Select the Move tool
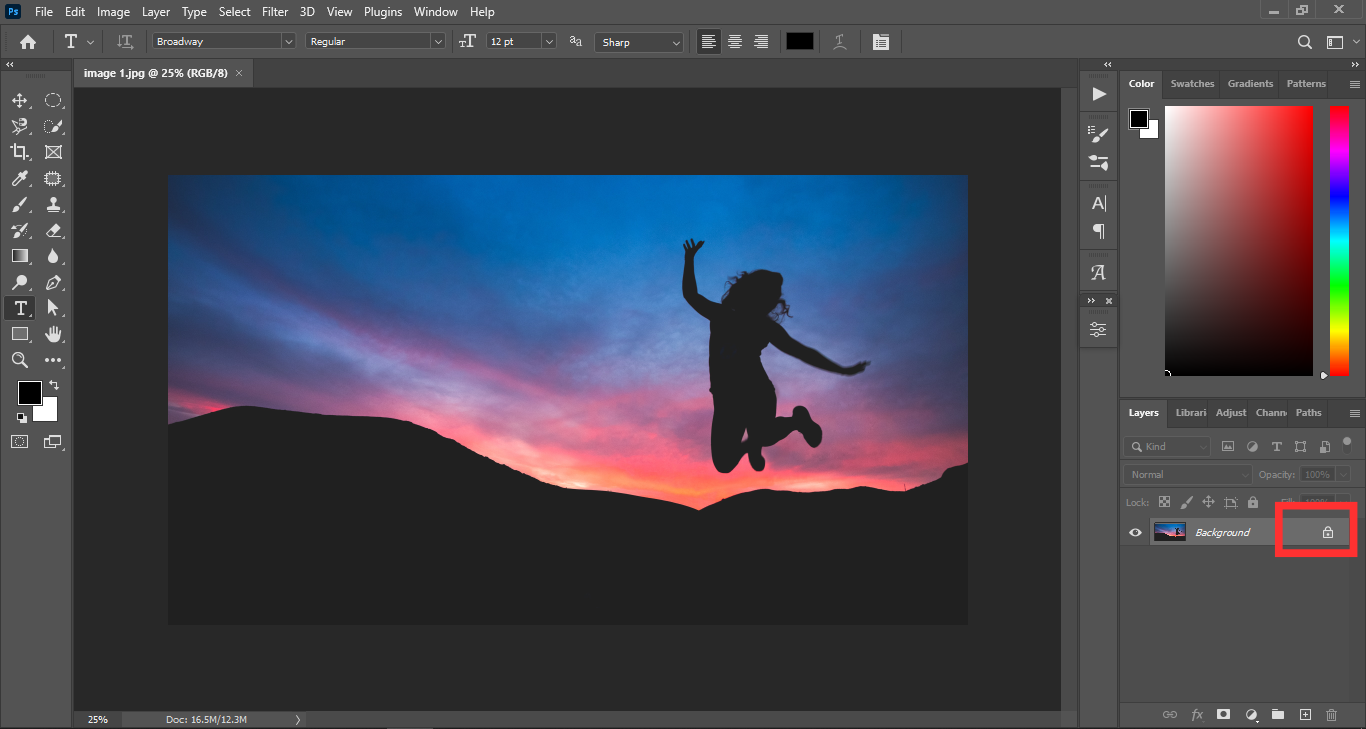 (19, 100)
